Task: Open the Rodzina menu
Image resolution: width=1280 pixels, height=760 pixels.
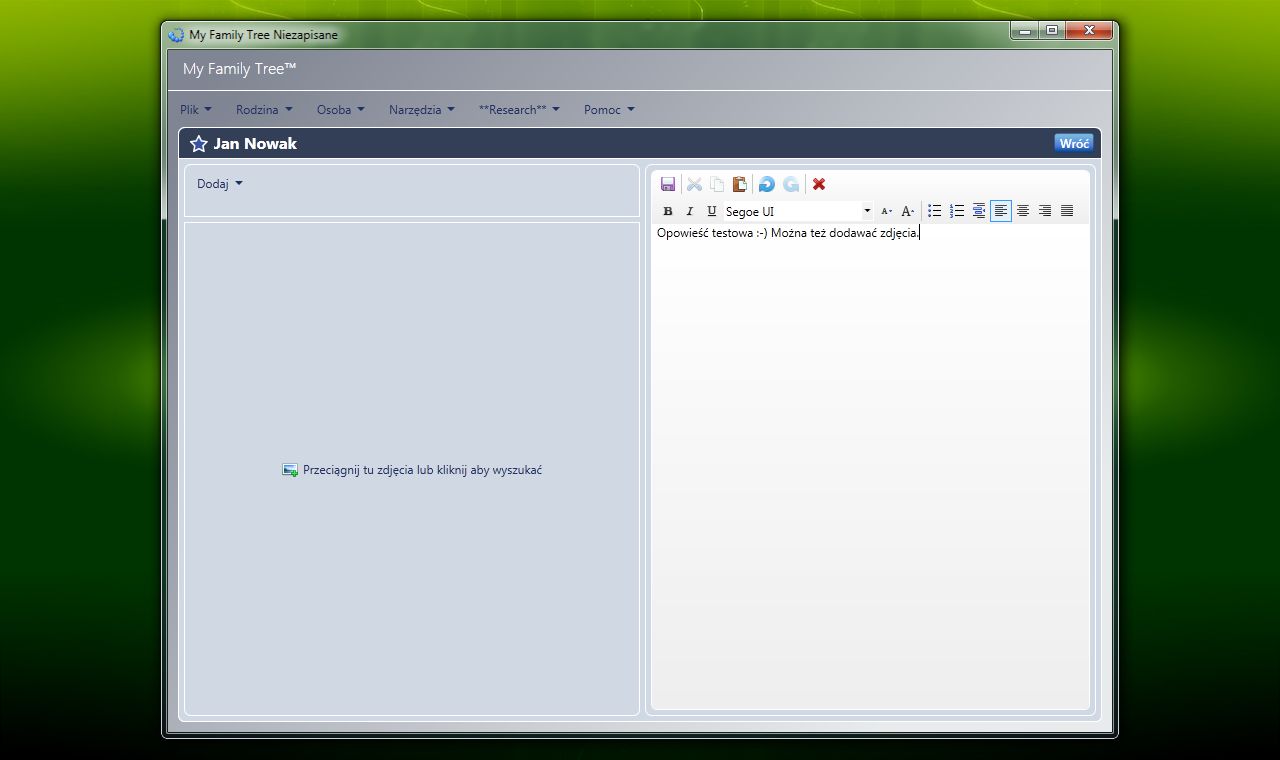Action: 264,110
